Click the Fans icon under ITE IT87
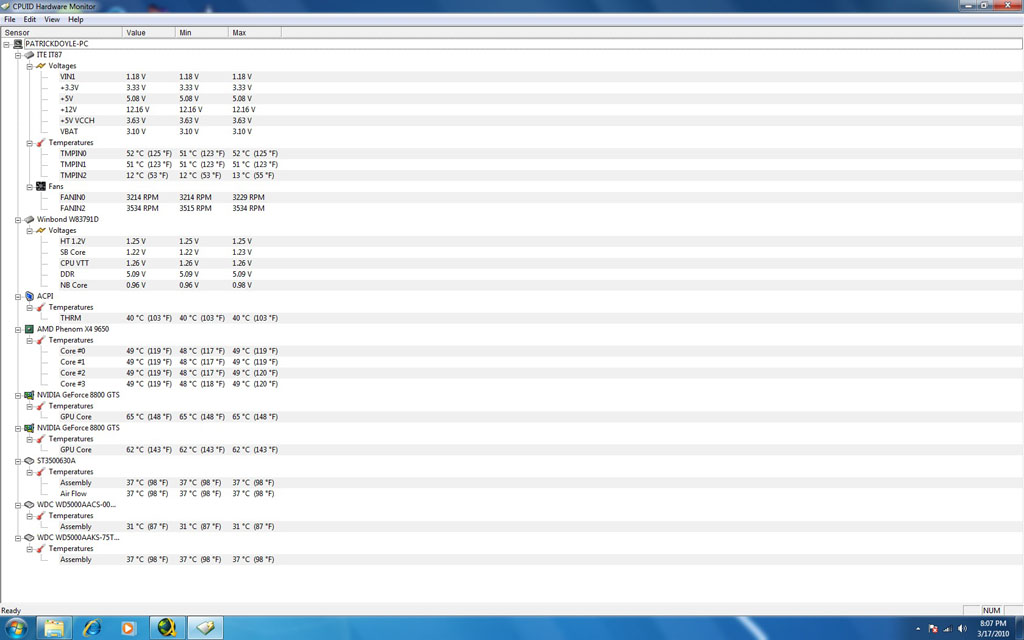Screen dimensions: 1024x640 pyautogui.click(x=41, y=186)
